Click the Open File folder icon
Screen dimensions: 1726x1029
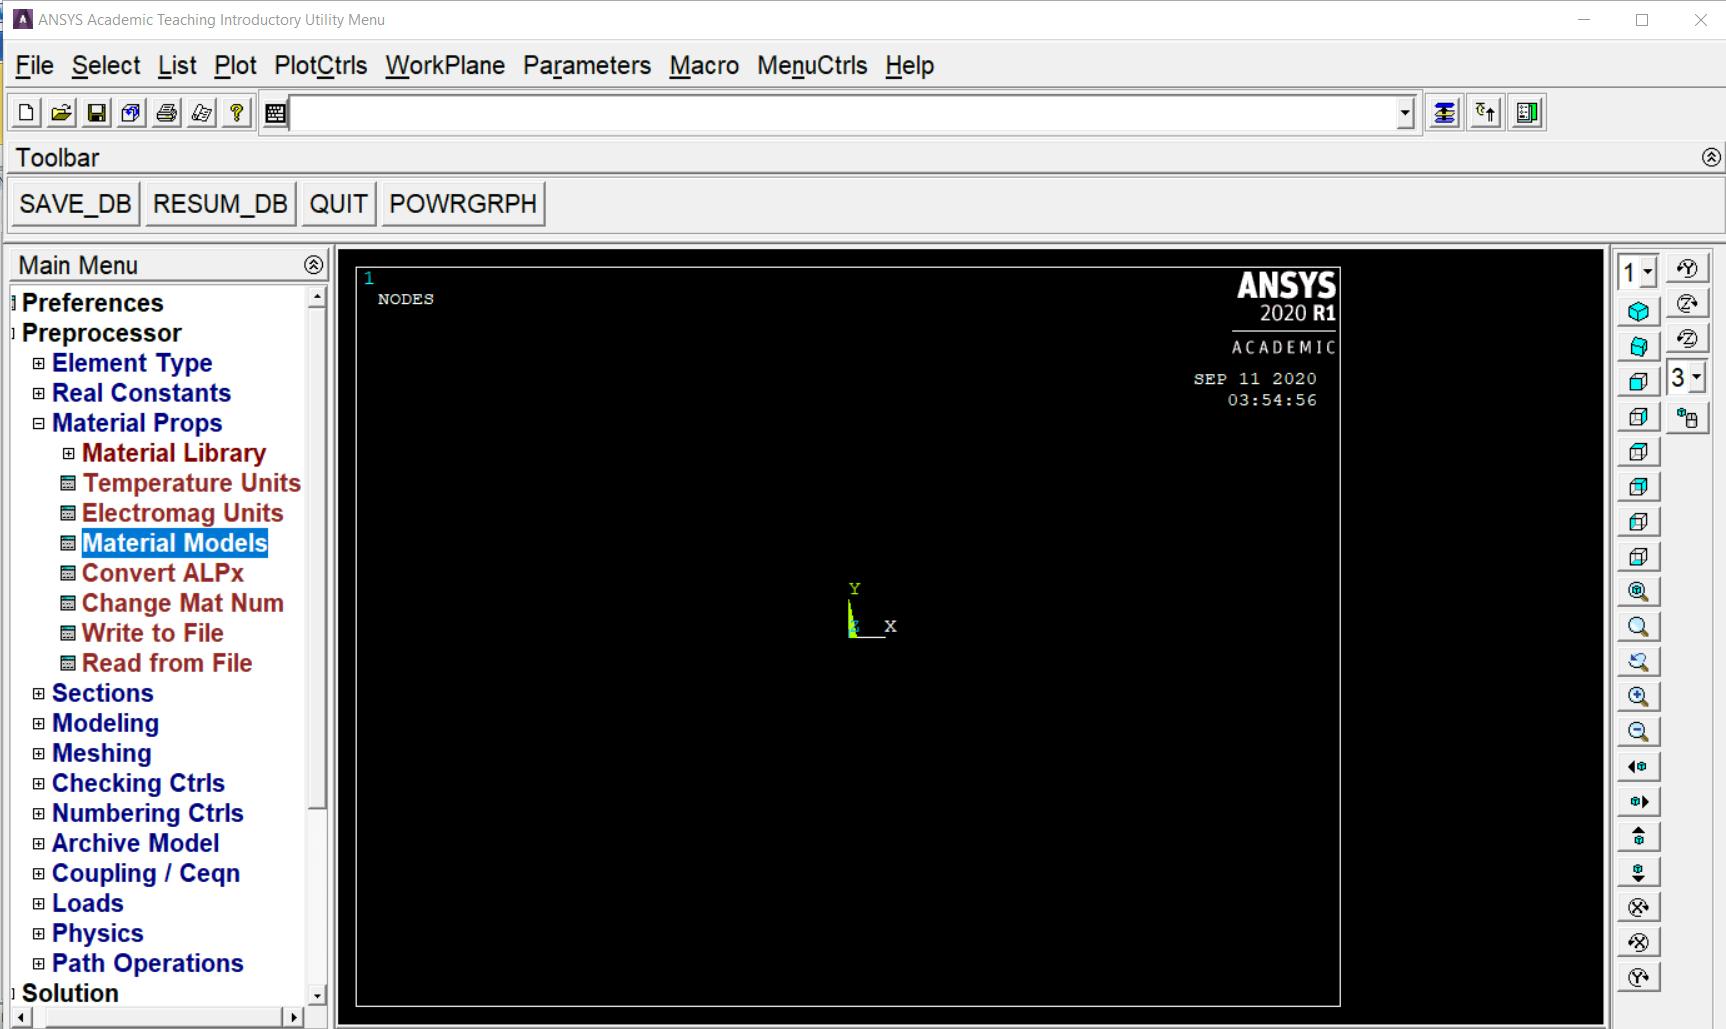(x=61, y=113)
